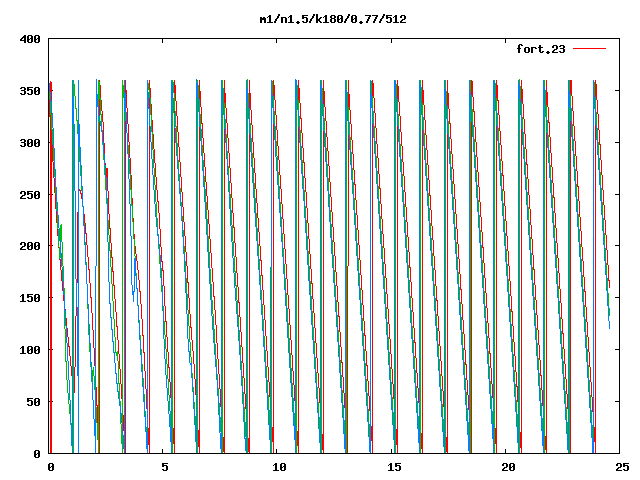Click the y-axis label 400
Viewport: 640px width, 480px height.
[x=30, y=39]
